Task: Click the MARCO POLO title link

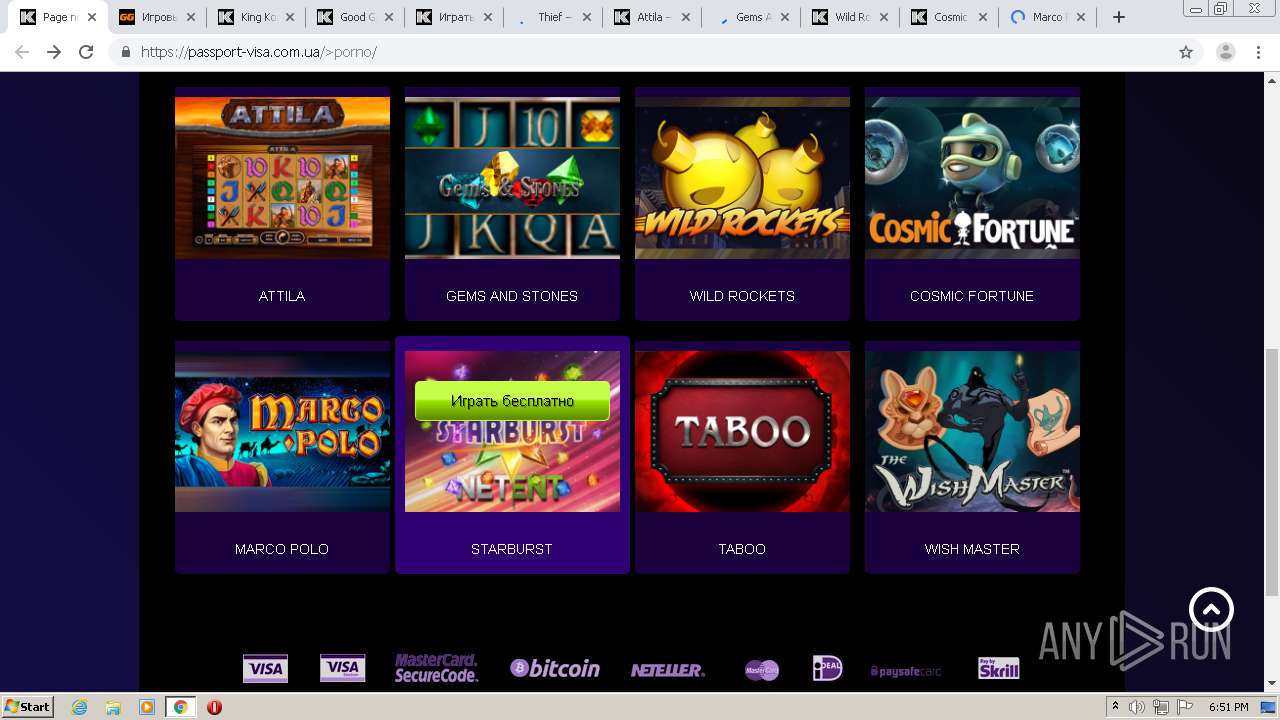Action: coord(282,549)
